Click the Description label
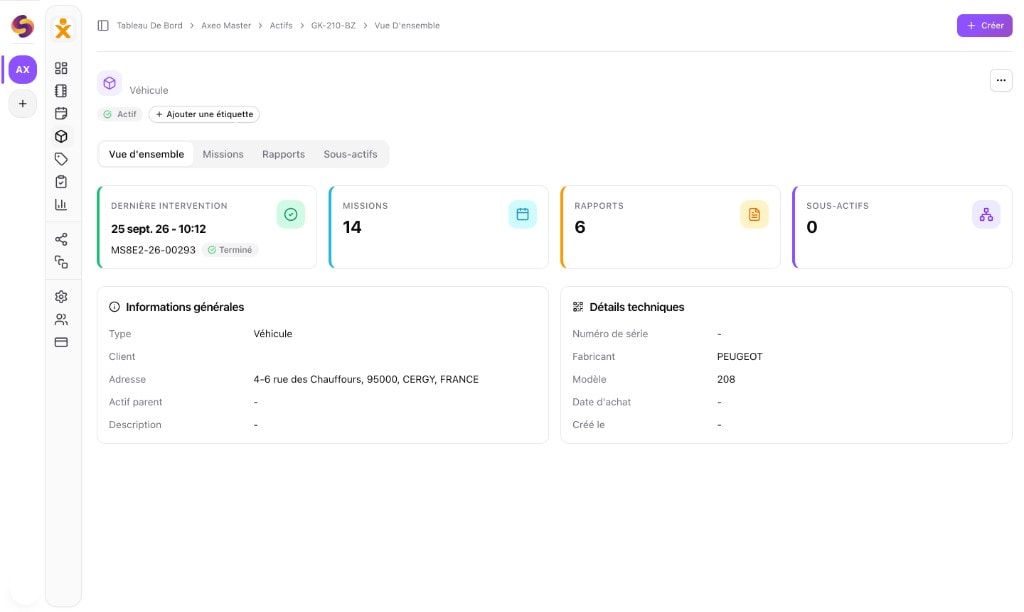1024x612 pixels. (135, 425)
